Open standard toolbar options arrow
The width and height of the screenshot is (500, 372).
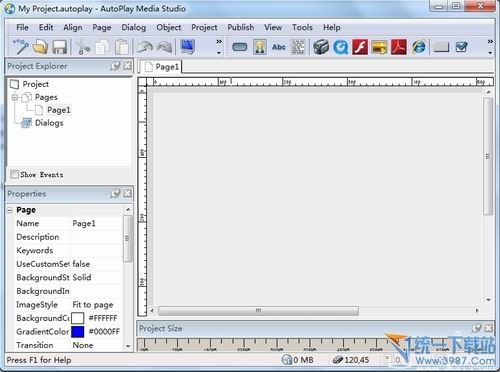point(219,53)
